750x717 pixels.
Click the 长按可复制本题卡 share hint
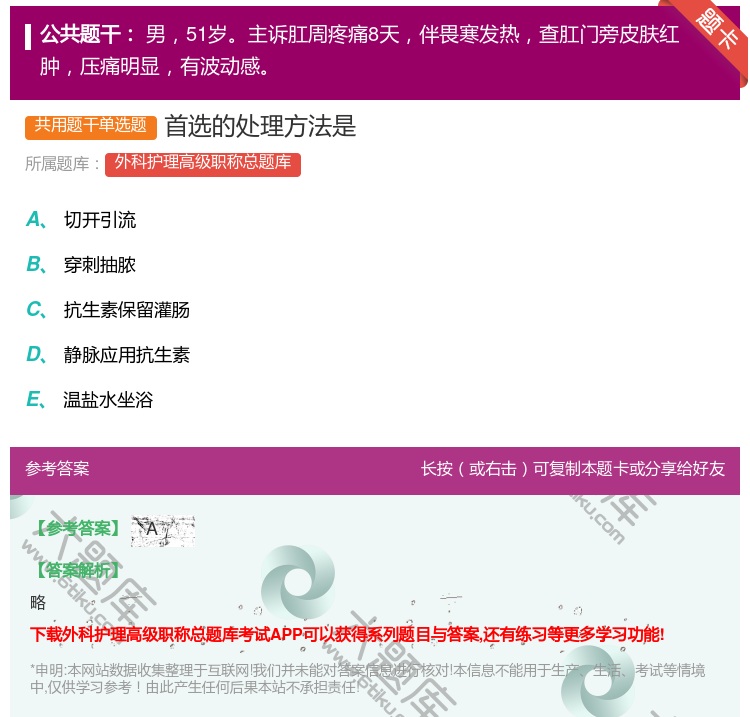coord(573,469)
